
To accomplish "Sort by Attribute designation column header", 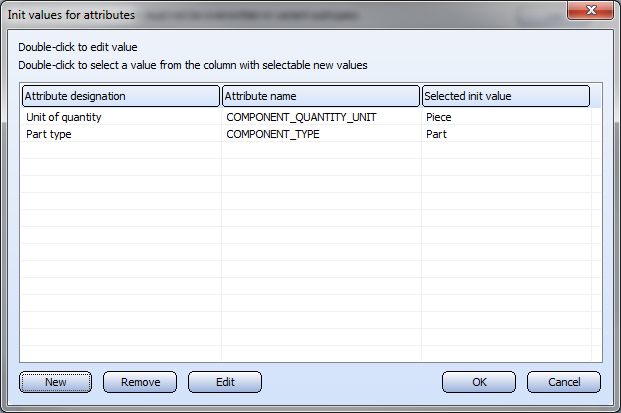I will pyautogui.click(x=120, y=96).
